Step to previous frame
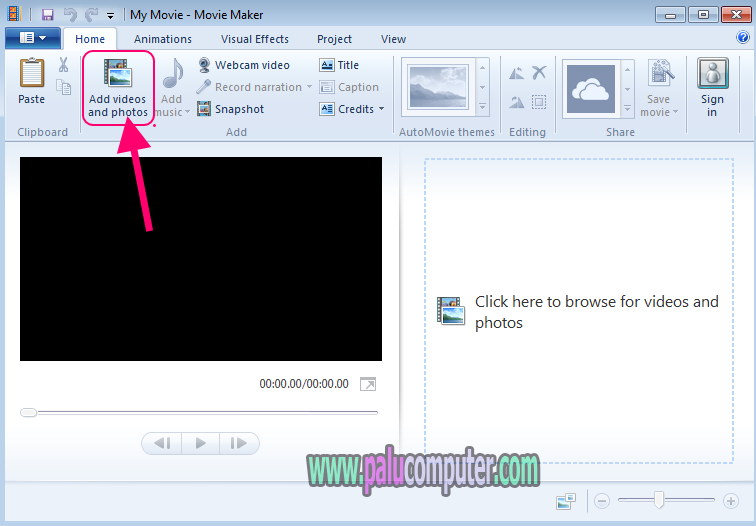The image size is (756, 526). (x=162, y=443)
